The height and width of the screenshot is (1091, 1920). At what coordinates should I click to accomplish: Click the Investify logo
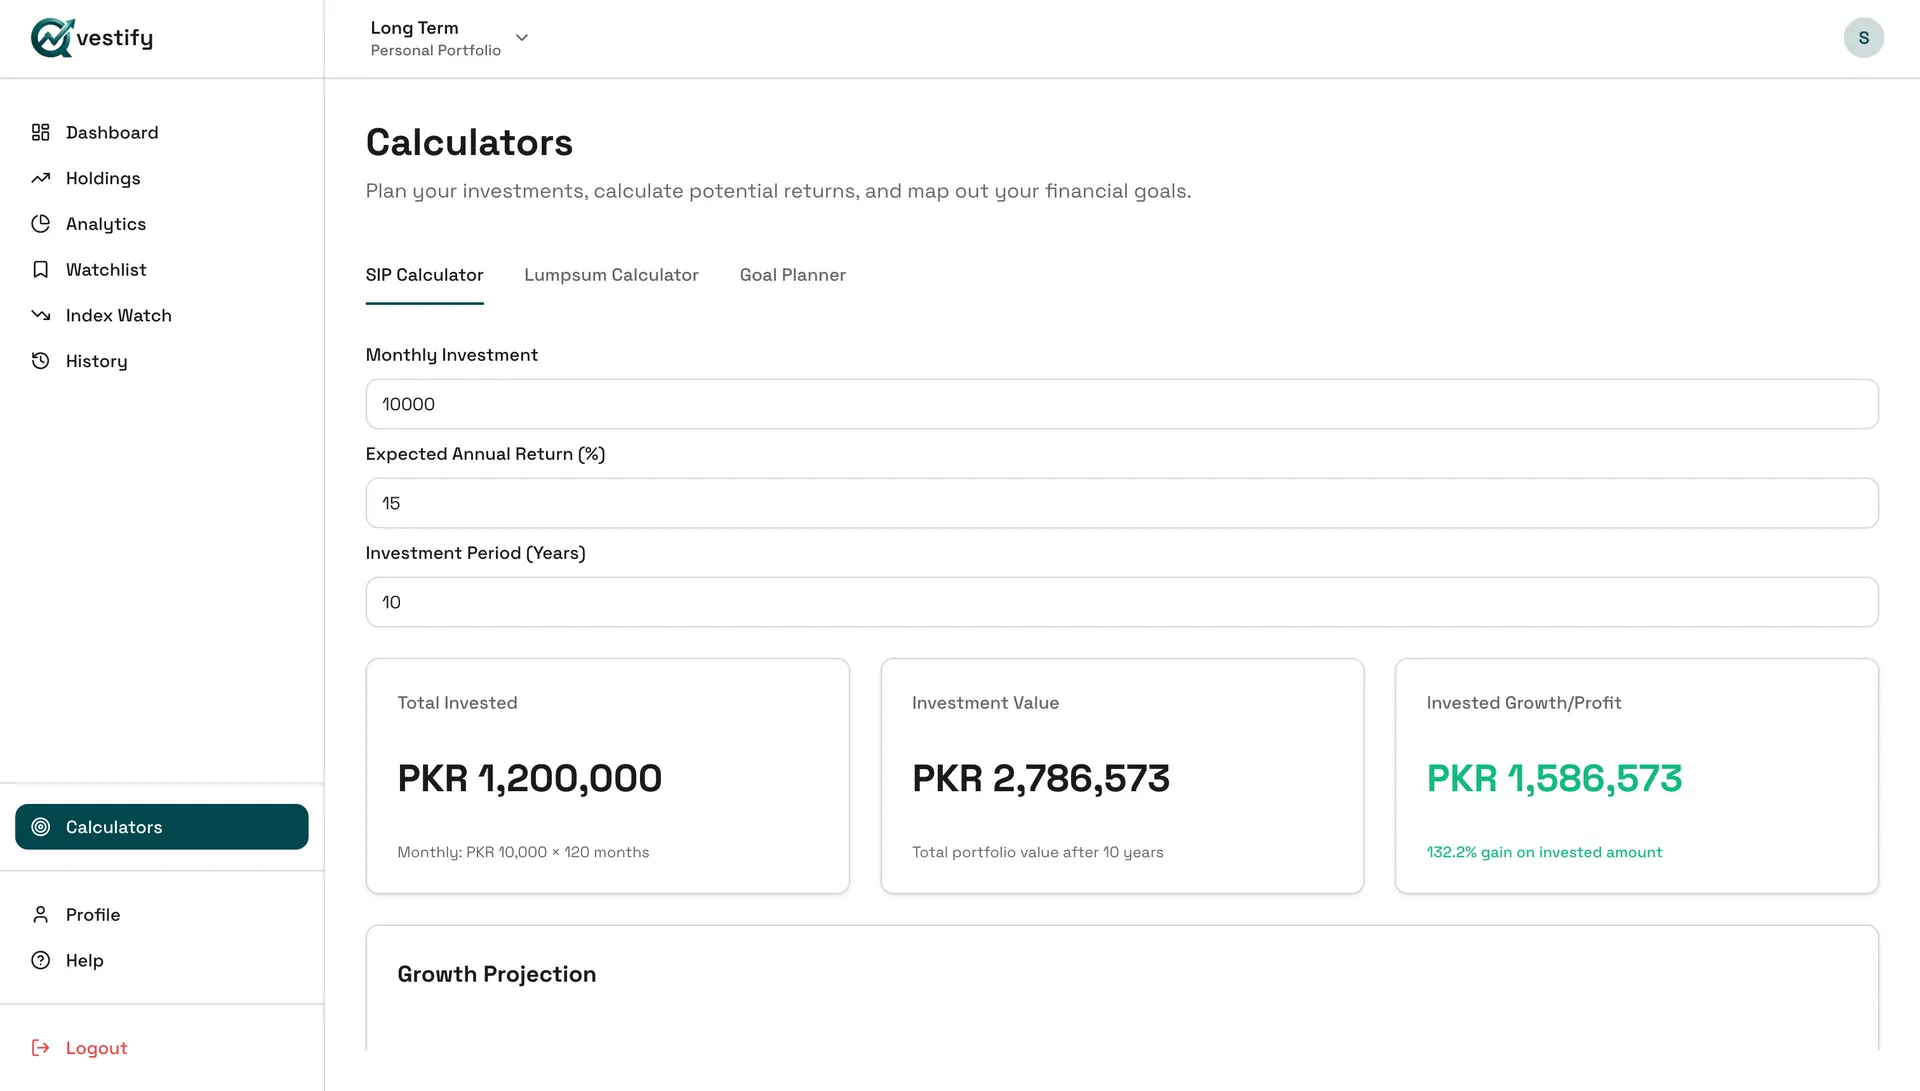click(x=92, y=38)
